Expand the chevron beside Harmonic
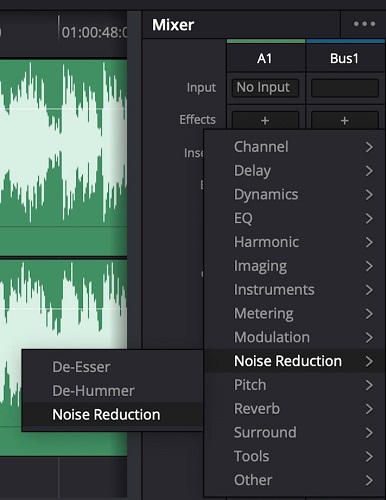The image size is (386, 500). pyautogui.click(x=369, y=242)
